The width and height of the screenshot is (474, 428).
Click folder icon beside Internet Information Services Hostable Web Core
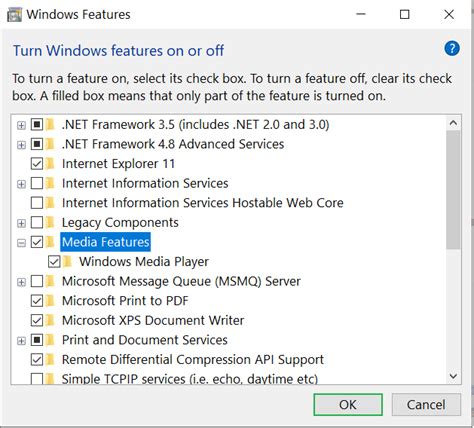[50, 203]
